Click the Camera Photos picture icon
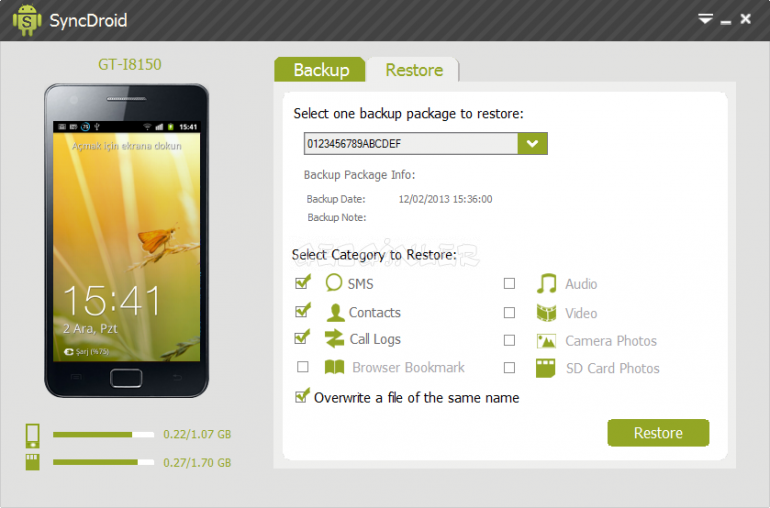 click(546, 341)
